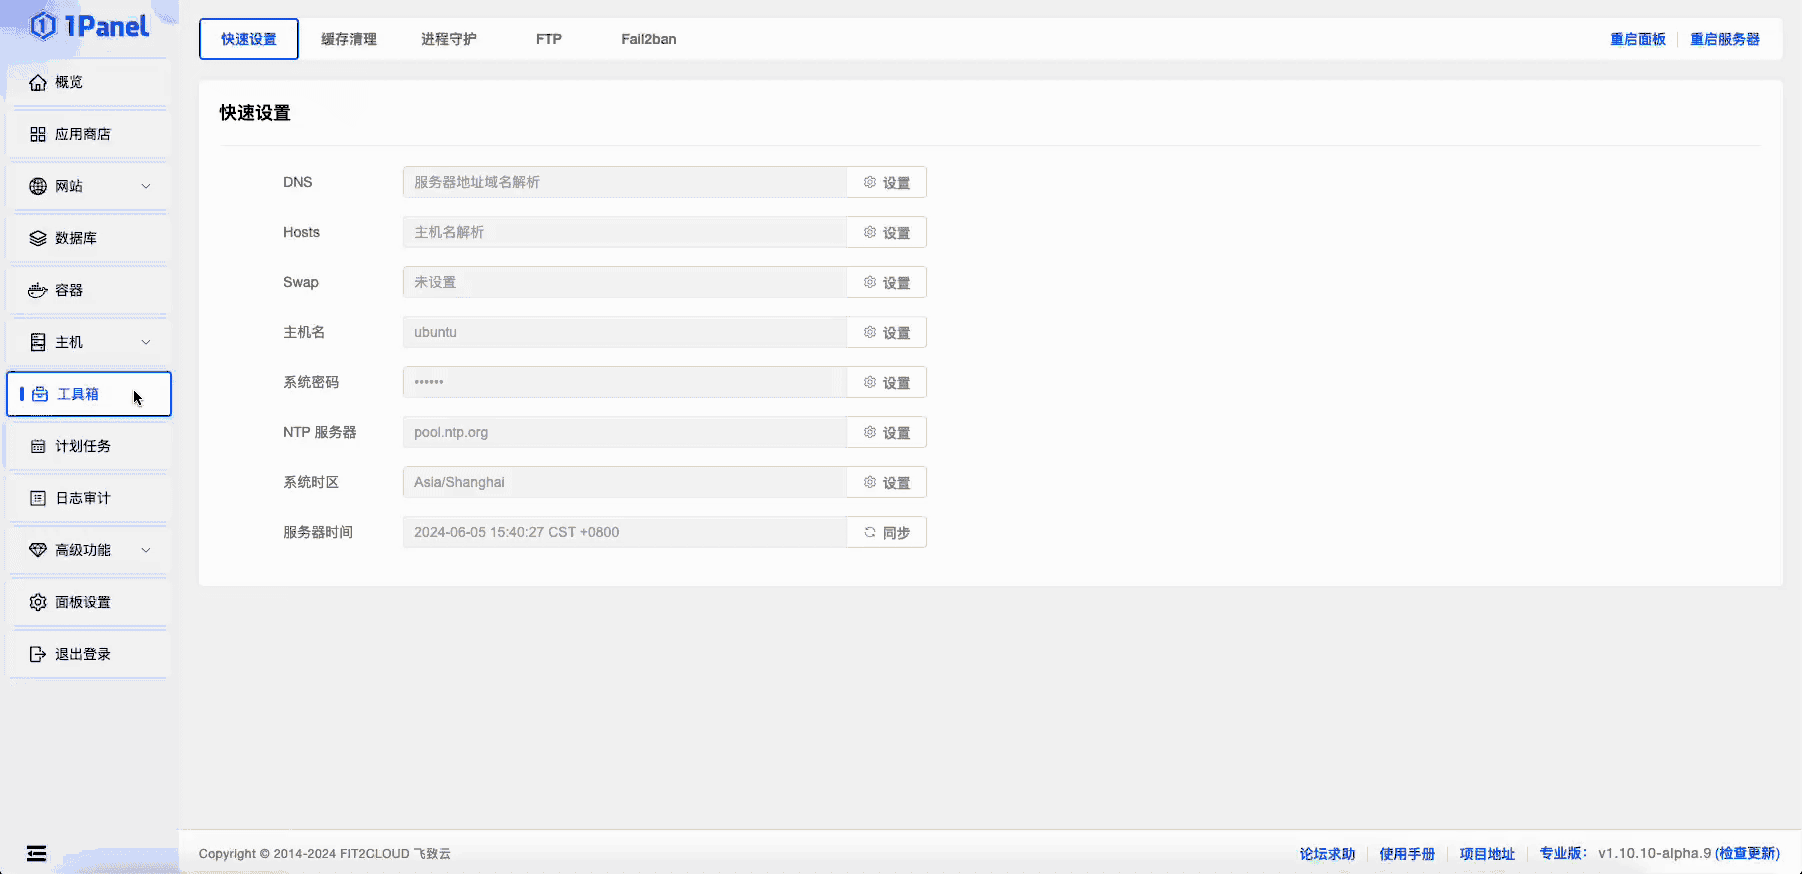Click the 工具箱 toolbox icon
The height and width of the screenshot is (874, 1802).
tap(40, 394)
